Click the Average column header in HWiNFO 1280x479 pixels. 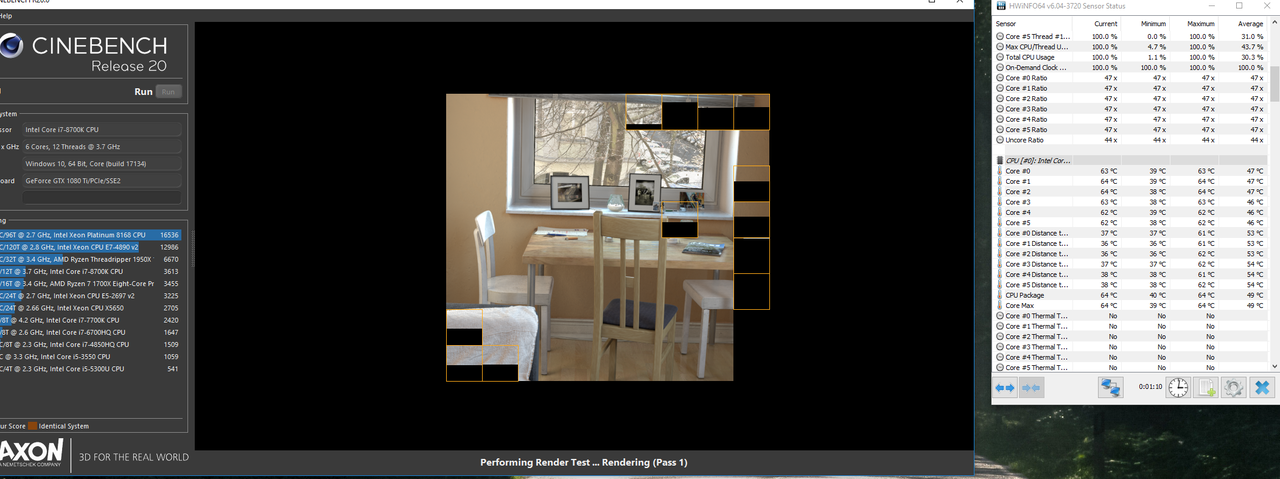tap(1243, 22)
